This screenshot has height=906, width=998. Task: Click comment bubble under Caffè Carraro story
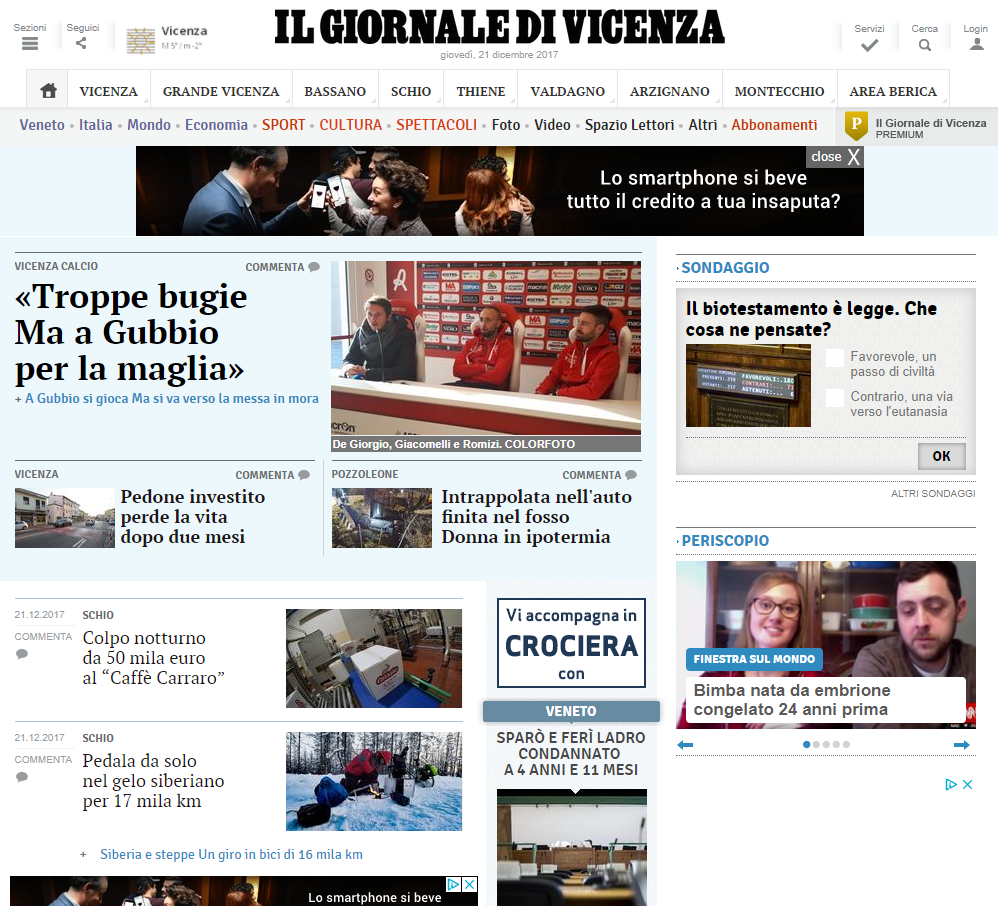[22, 654]
